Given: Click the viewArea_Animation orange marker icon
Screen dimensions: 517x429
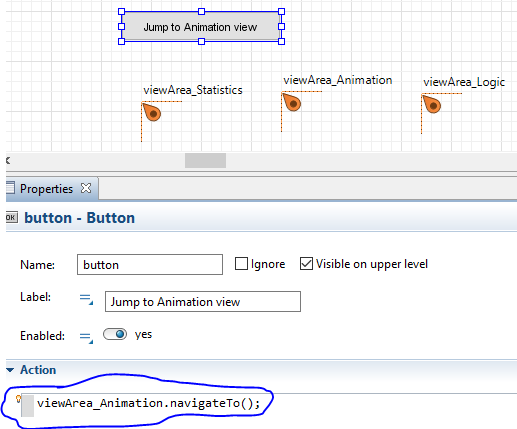Looking at the screenshot, I should point(292,102).
